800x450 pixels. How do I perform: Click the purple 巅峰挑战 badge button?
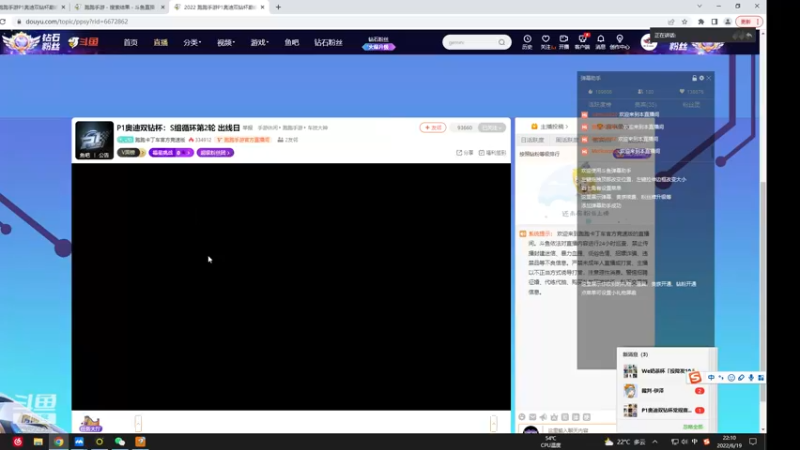pyautogui.click(x=171, y=153)
